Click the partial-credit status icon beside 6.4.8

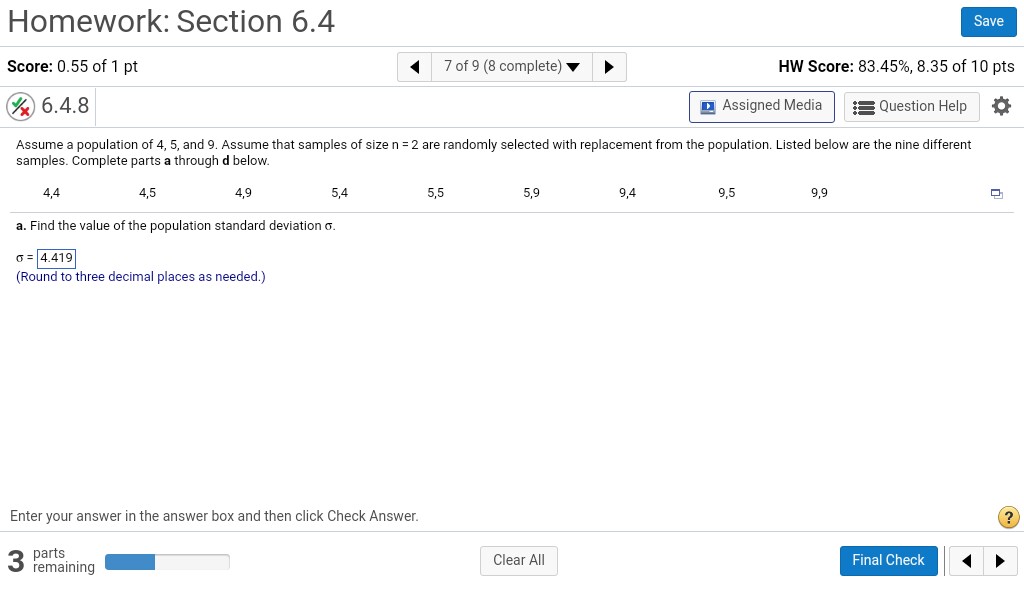click(20, 106)
